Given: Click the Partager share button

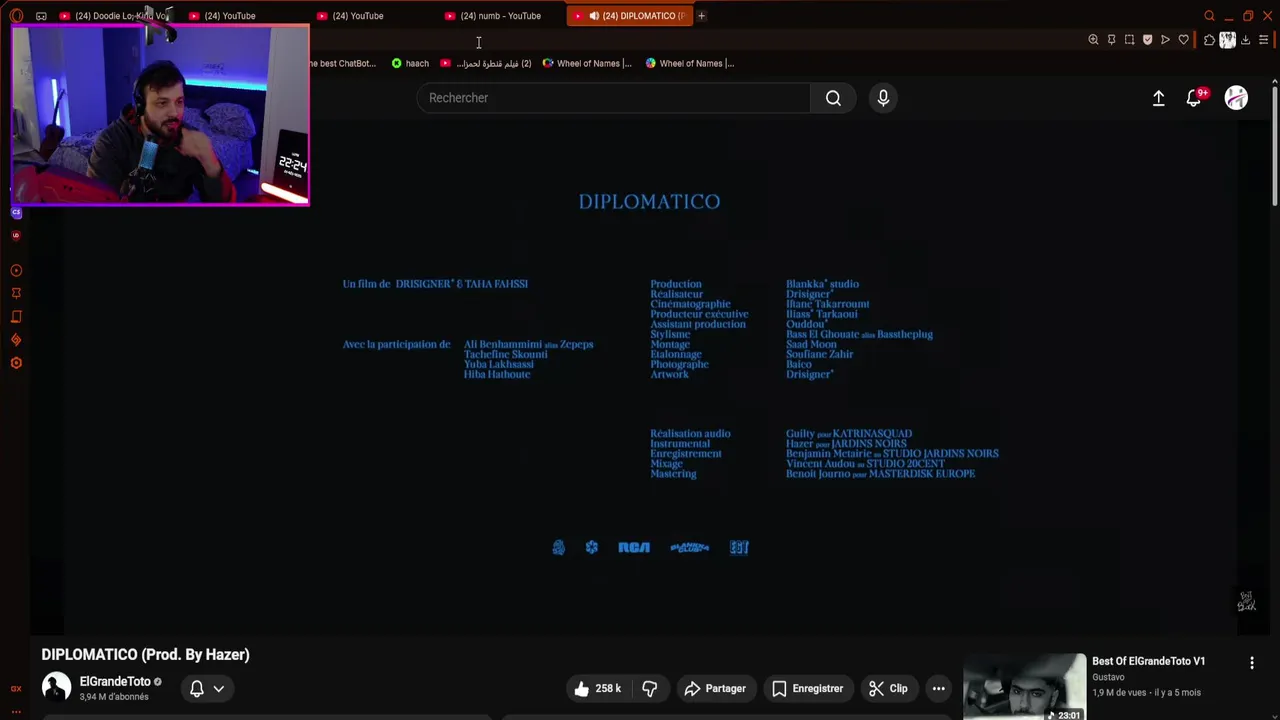Looking at the screenshot, I should [x=715, y=688].
